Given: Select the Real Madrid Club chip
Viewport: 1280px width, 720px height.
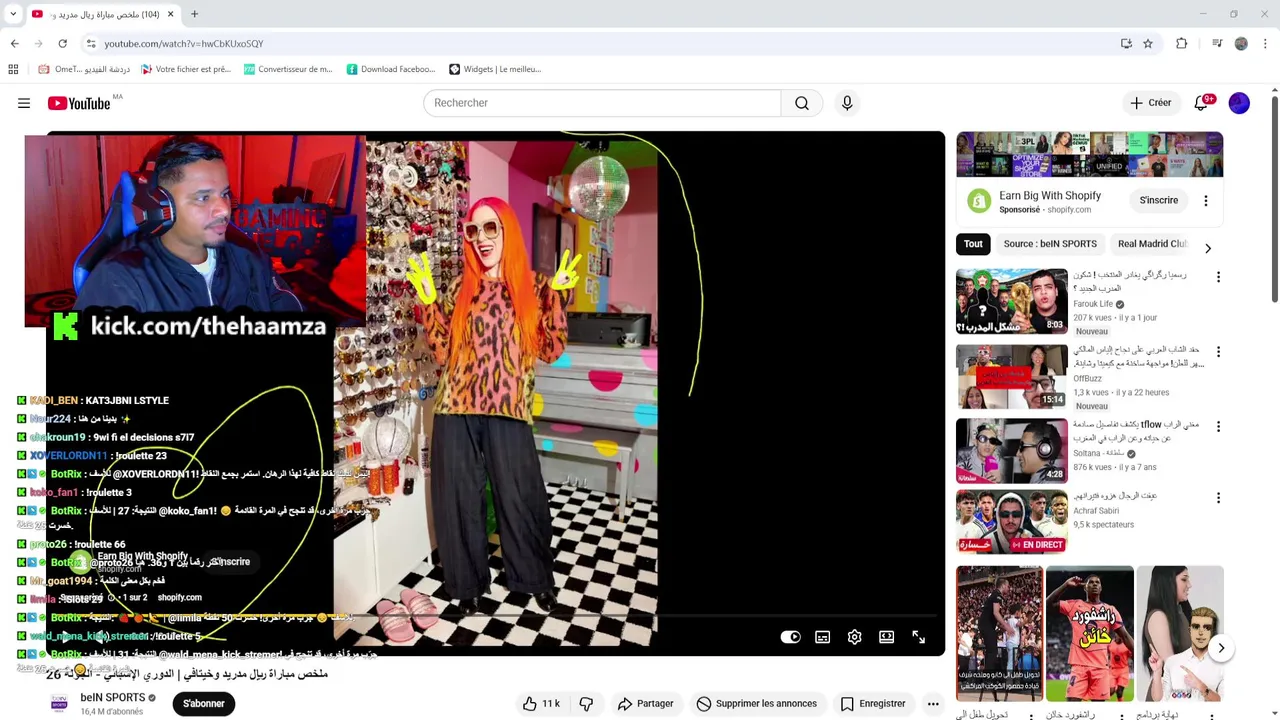Looking at the screenshot, I should click(x=1152, y=244).
